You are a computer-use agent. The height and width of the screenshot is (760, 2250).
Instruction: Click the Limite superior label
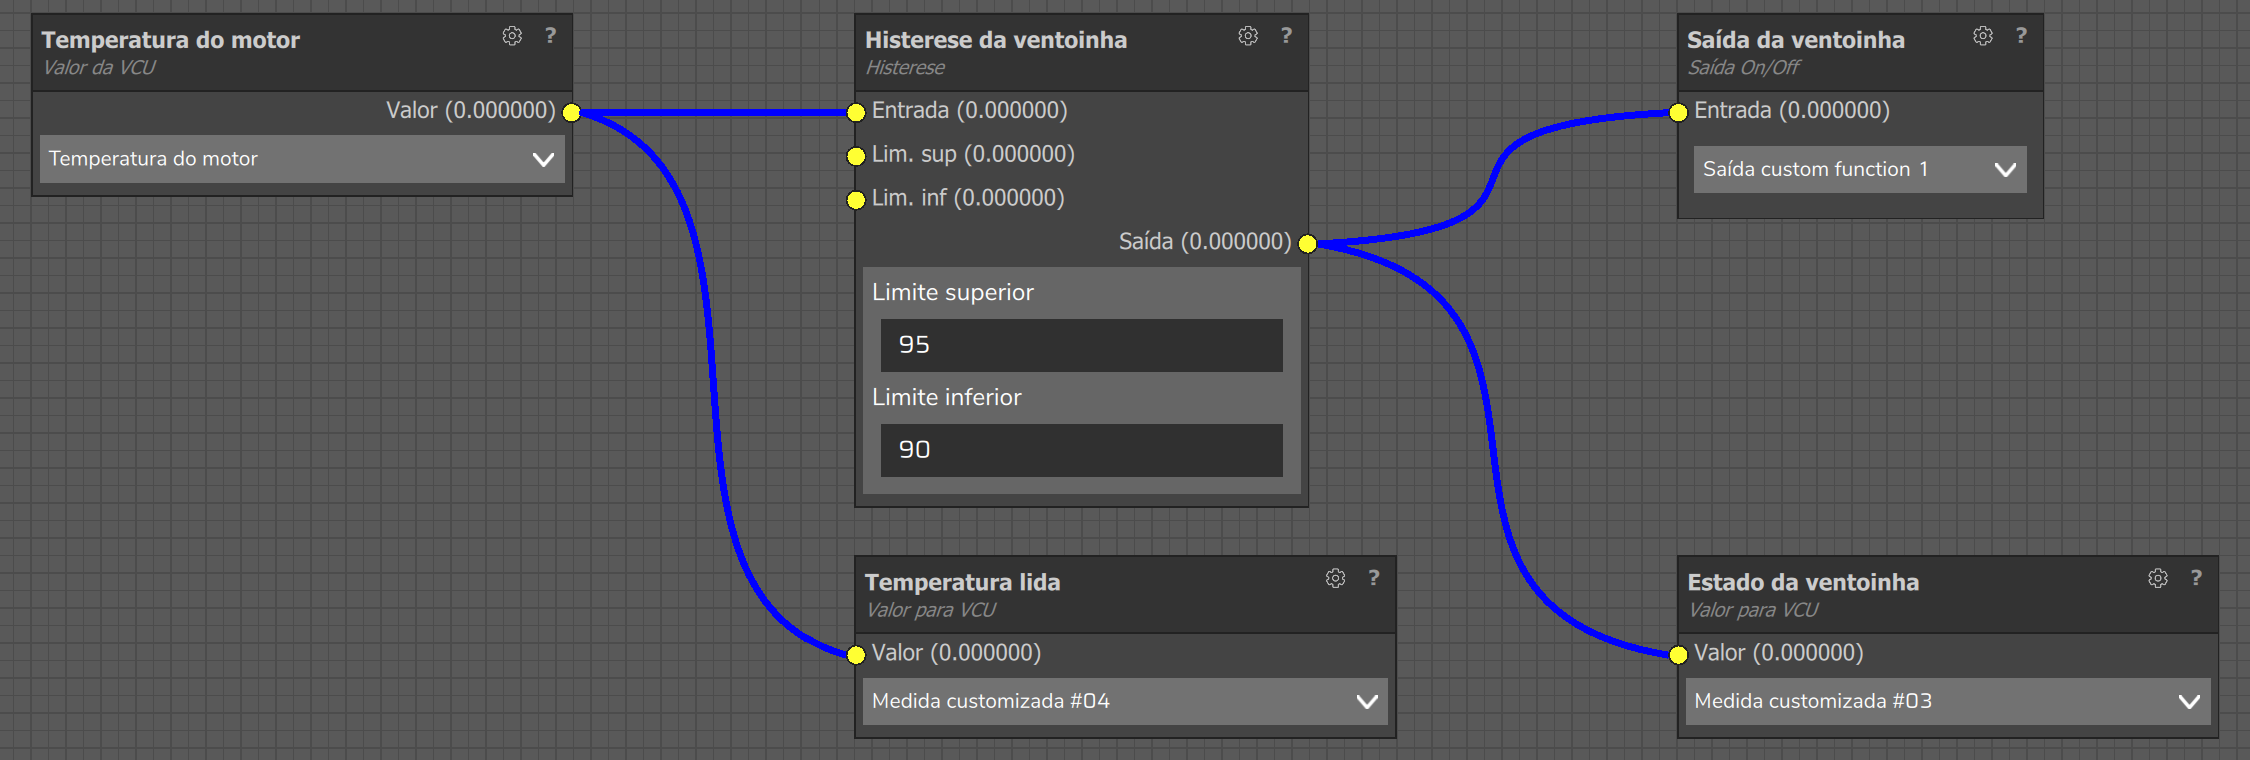coord(953,292)
